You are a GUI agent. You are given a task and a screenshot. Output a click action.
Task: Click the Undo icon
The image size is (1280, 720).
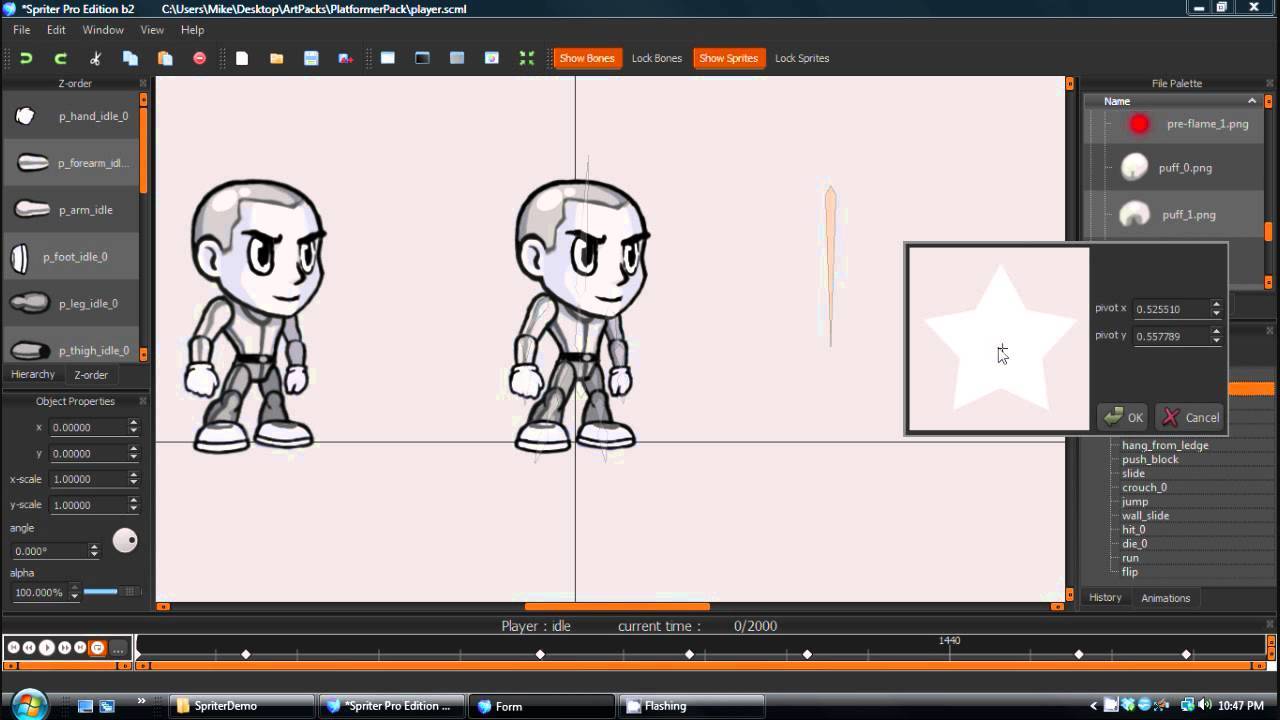point(26,58)
